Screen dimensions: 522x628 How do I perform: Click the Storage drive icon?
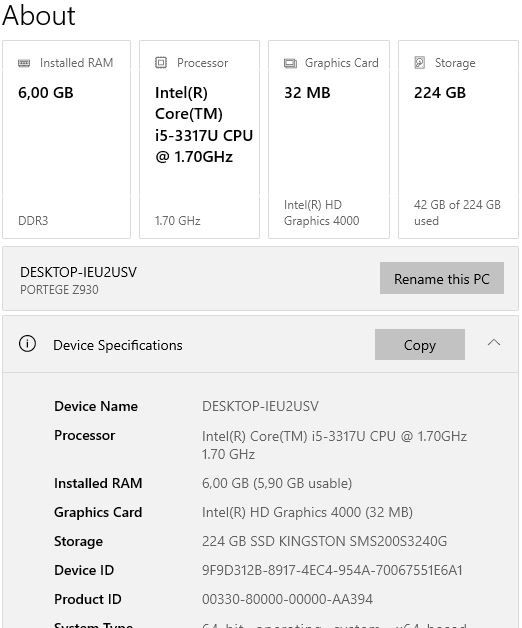pyautogui.click(x=419, y=62)
